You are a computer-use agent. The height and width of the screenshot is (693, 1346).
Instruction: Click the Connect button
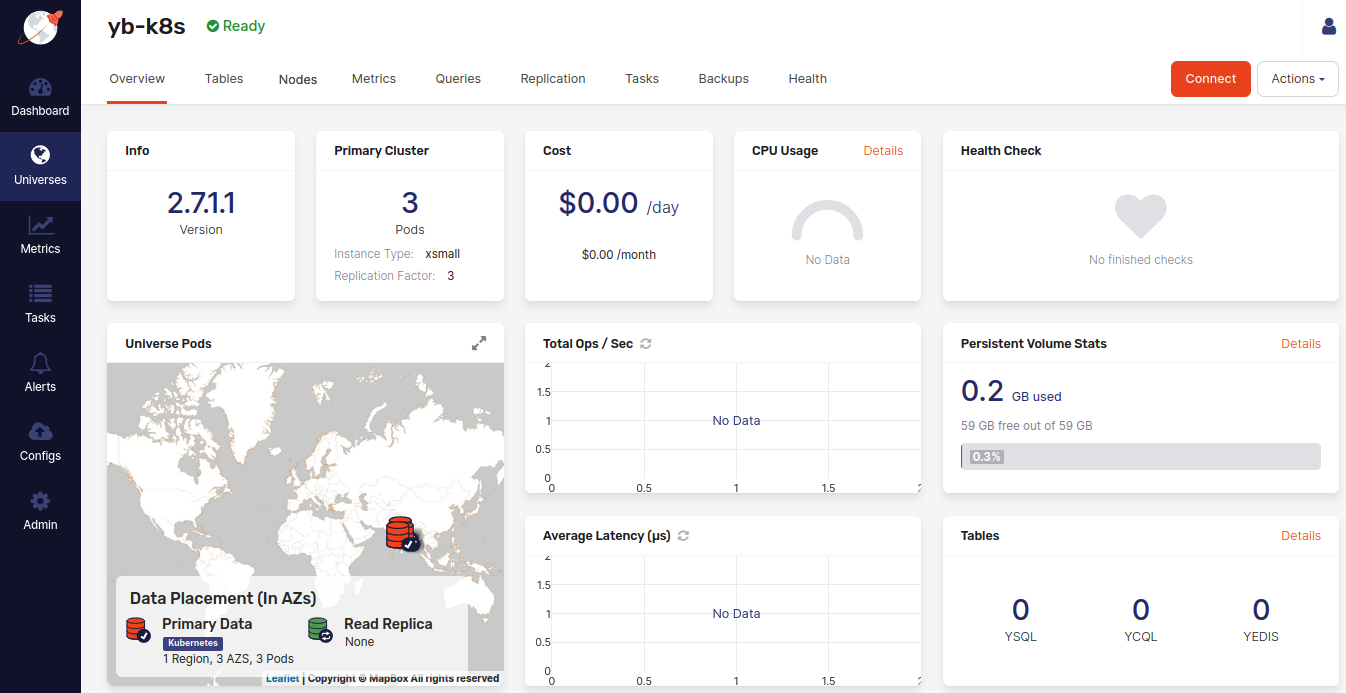[1210, 79]
